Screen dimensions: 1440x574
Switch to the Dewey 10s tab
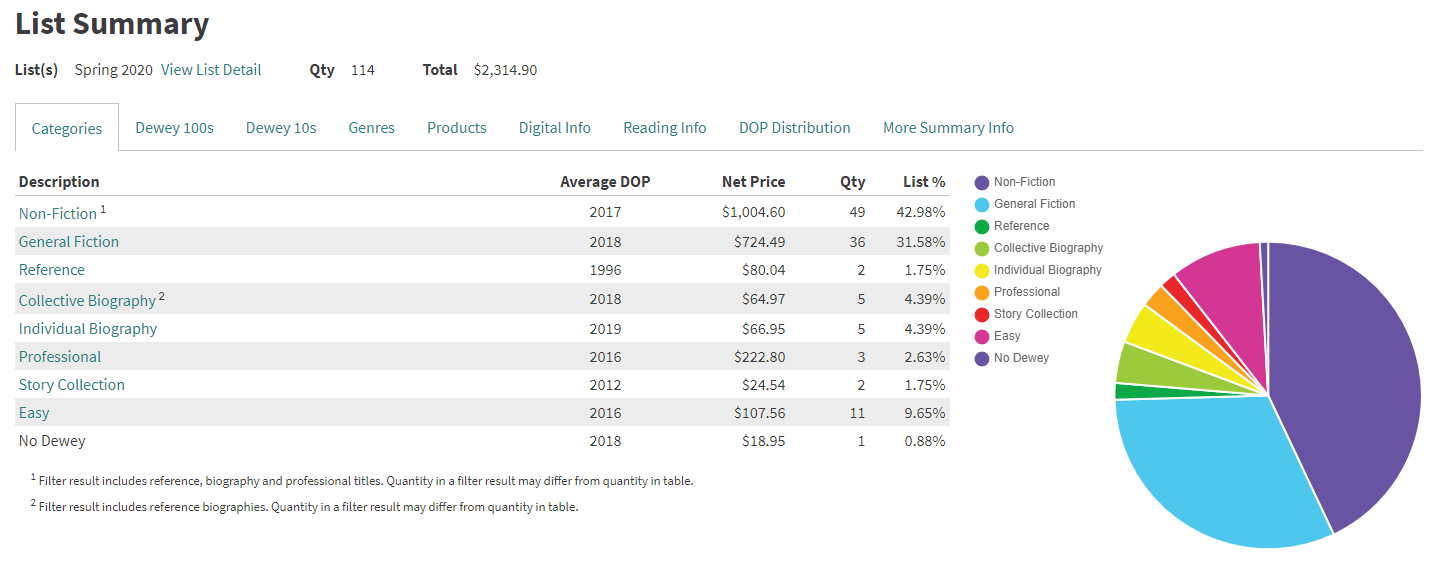(x=281, y=128)
